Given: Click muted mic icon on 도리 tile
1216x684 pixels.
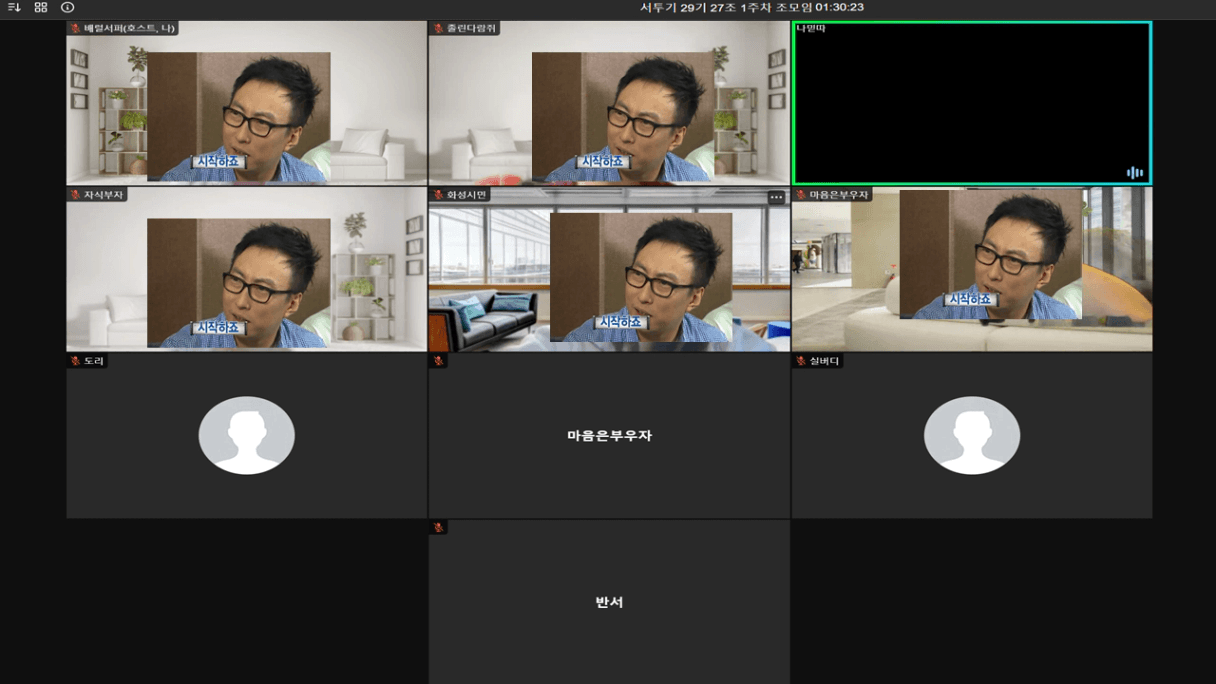Looking at the screenshot, I should click(x=75, y=361).
